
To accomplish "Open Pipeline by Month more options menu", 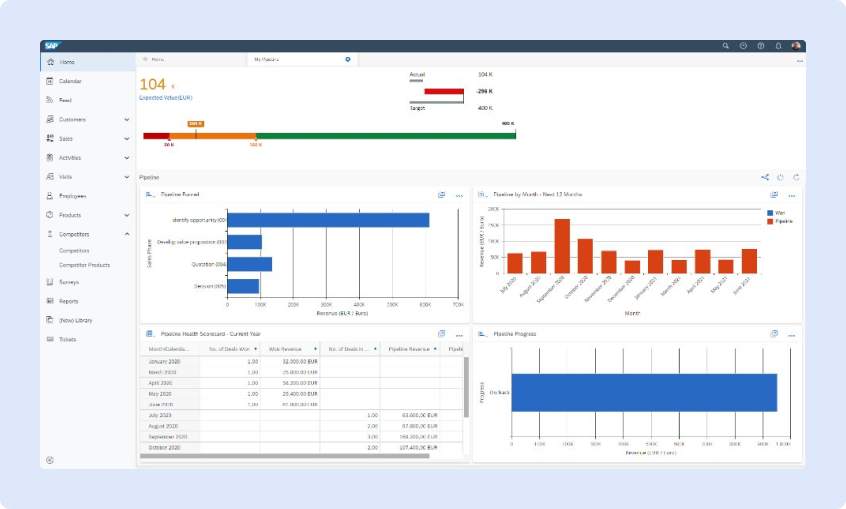I will tap(792, 195).
